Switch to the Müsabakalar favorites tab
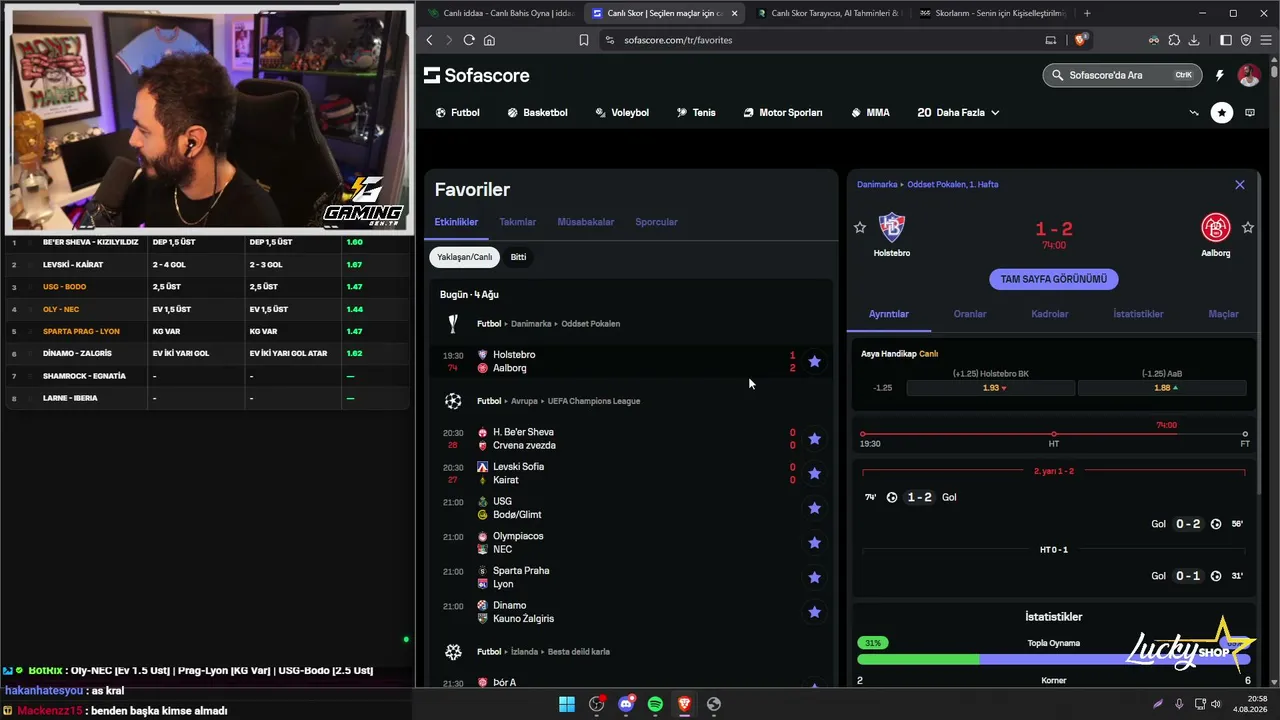 pyautogui.click(x=586, y=222)
